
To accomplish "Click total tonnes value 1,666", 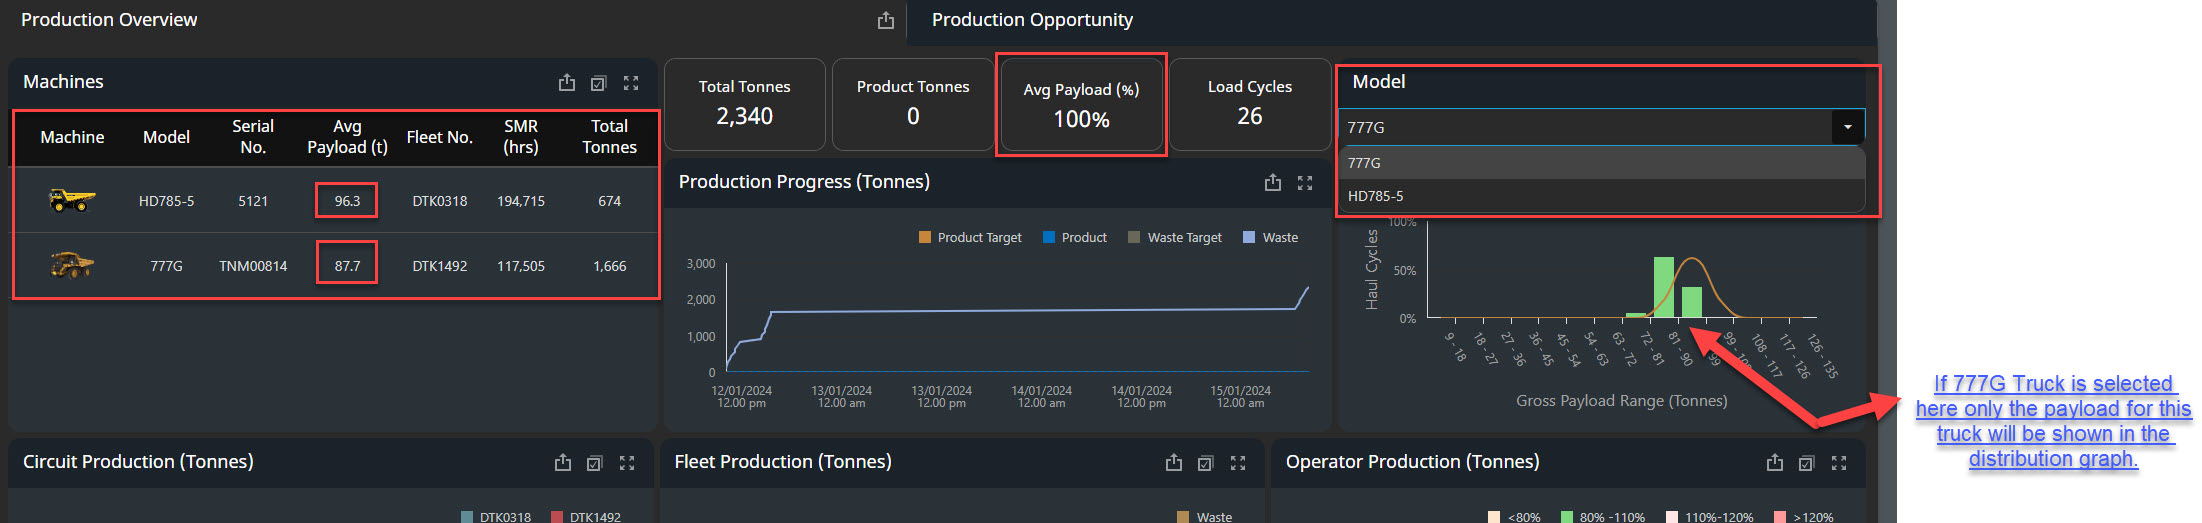I will [610, 266].
